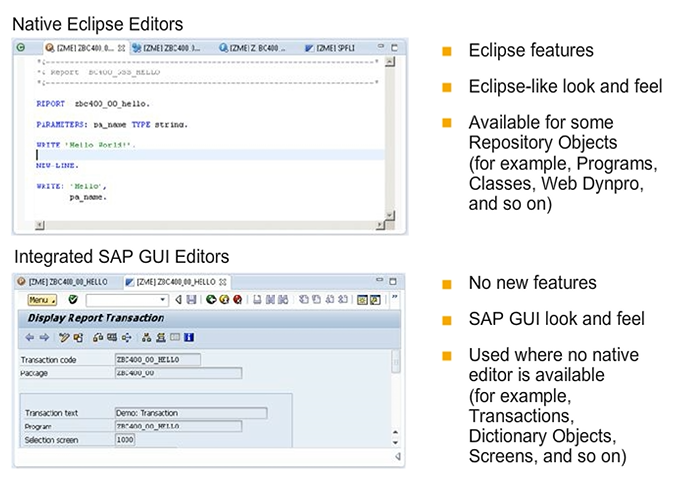
Task: Click the yellow Exit icon in SAP toolbar
Action: tap(225, 299)
